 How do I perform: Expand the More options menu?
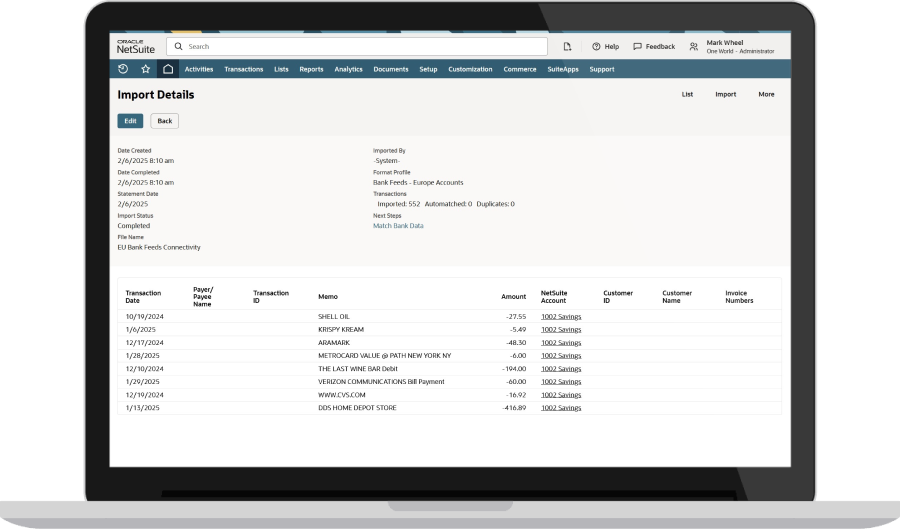[766, 94]
